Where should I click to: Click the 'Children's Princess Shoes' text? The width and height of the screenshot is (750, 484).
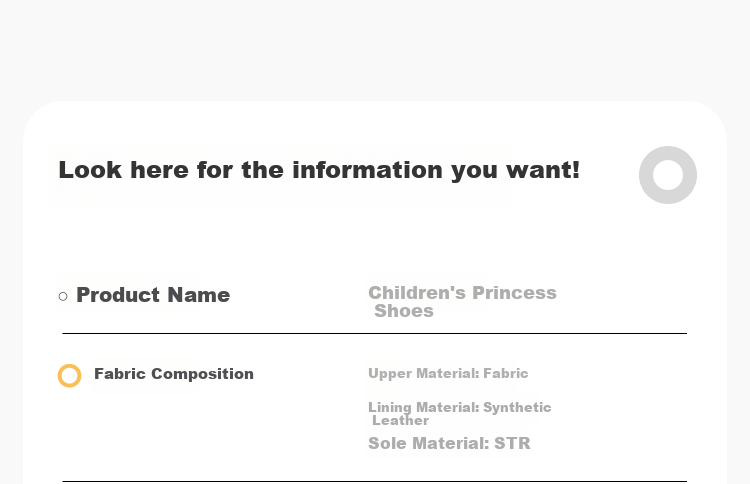tap(462, 302)
